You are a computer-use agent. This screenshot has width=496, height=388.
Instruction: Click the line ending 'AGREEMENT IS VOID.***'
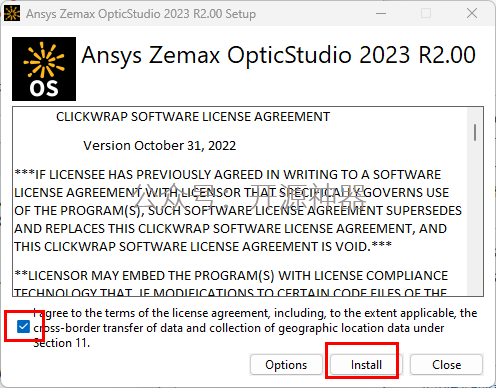tap(203, 247)
